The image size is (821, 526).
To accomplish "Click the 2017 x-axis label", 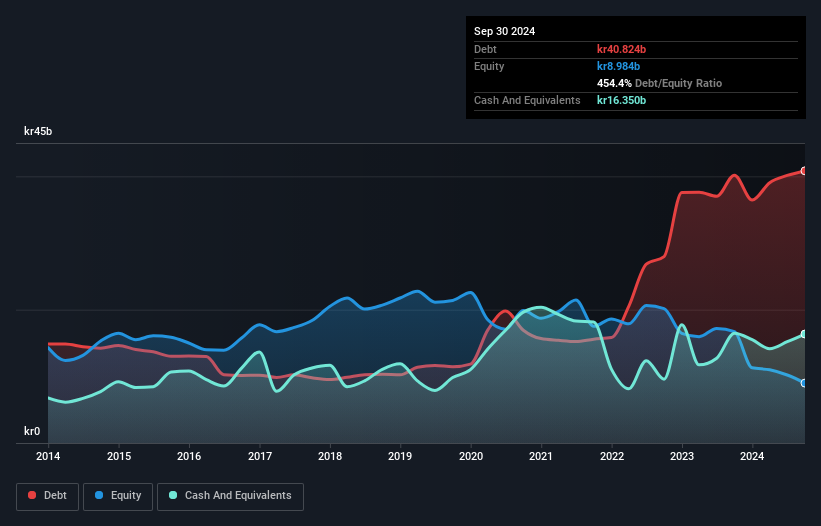I will point(260,456).
